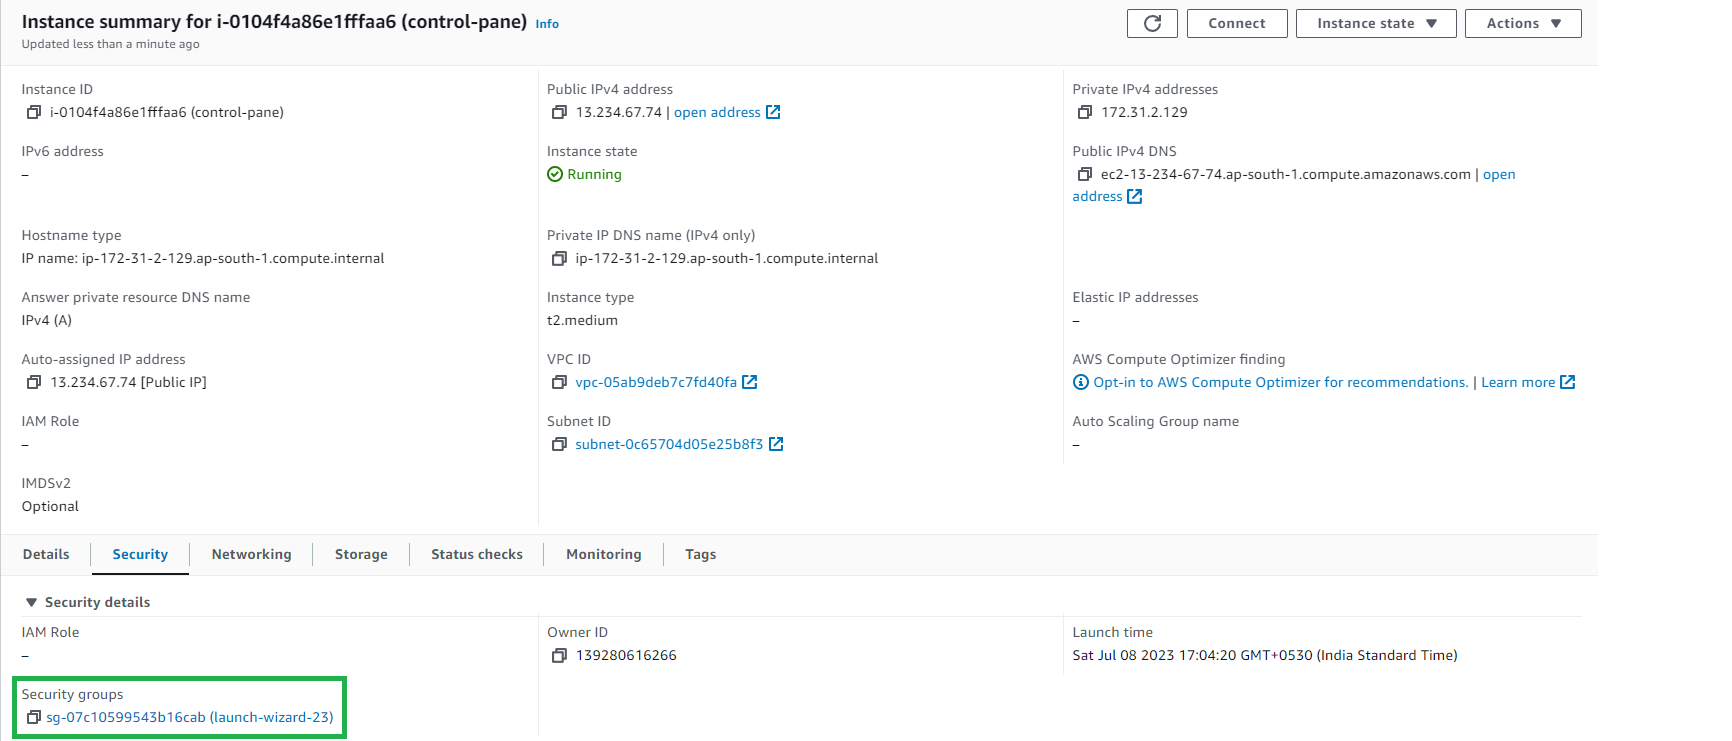Open the launch-wizard-23 security group link
The width and height of the screenshot is (1732, 741).
click(x=190, y=718)
